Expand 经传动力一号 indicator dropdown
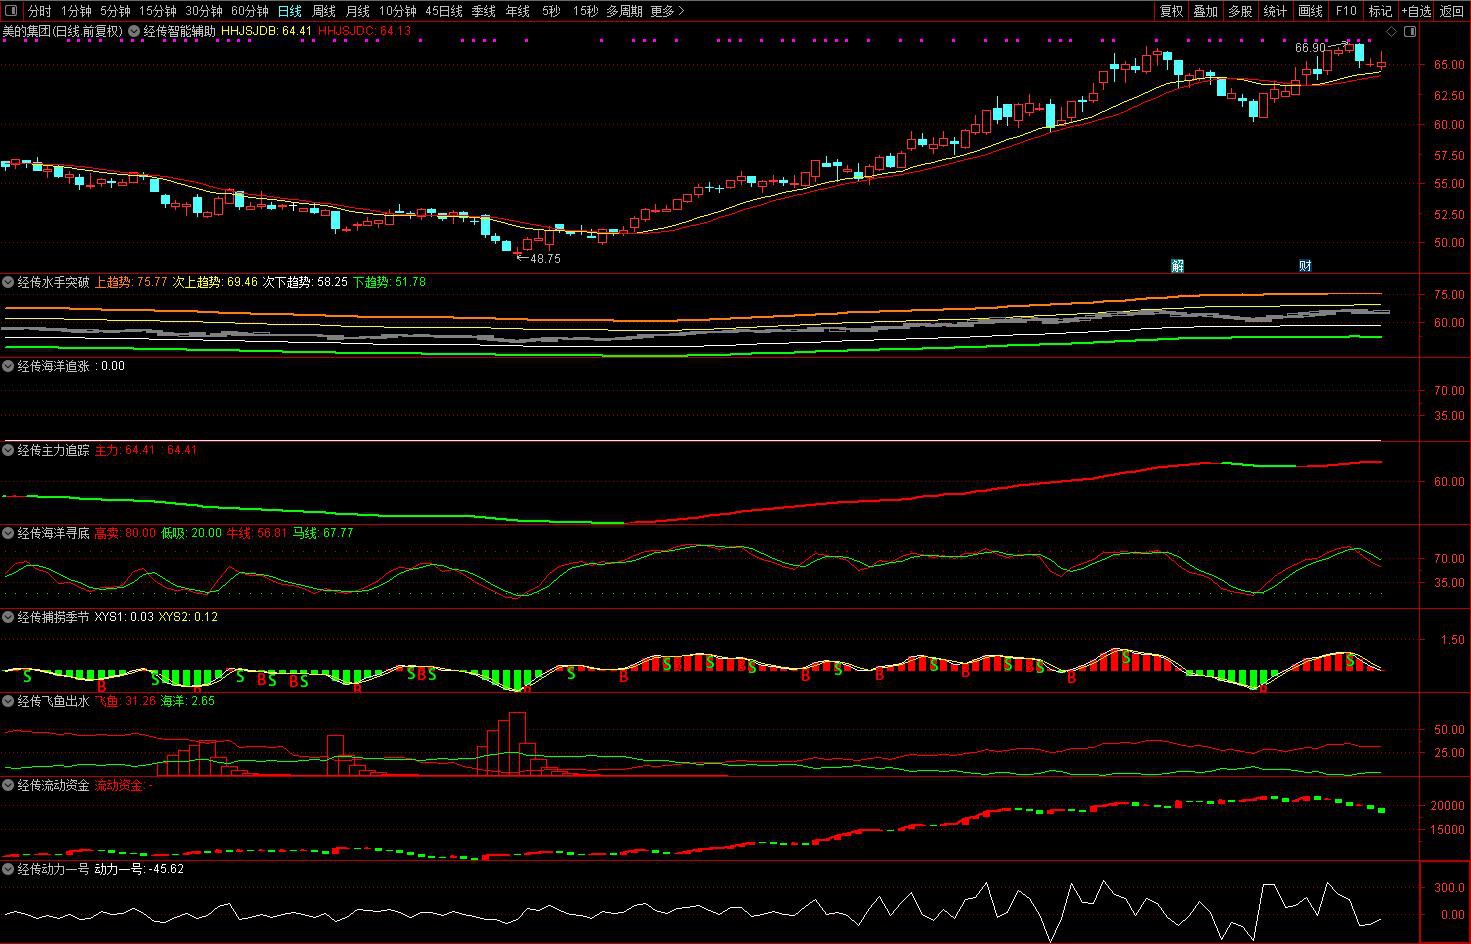Image resolution: width=1471 pixels, height=944 pixels. tap(9, 869)
